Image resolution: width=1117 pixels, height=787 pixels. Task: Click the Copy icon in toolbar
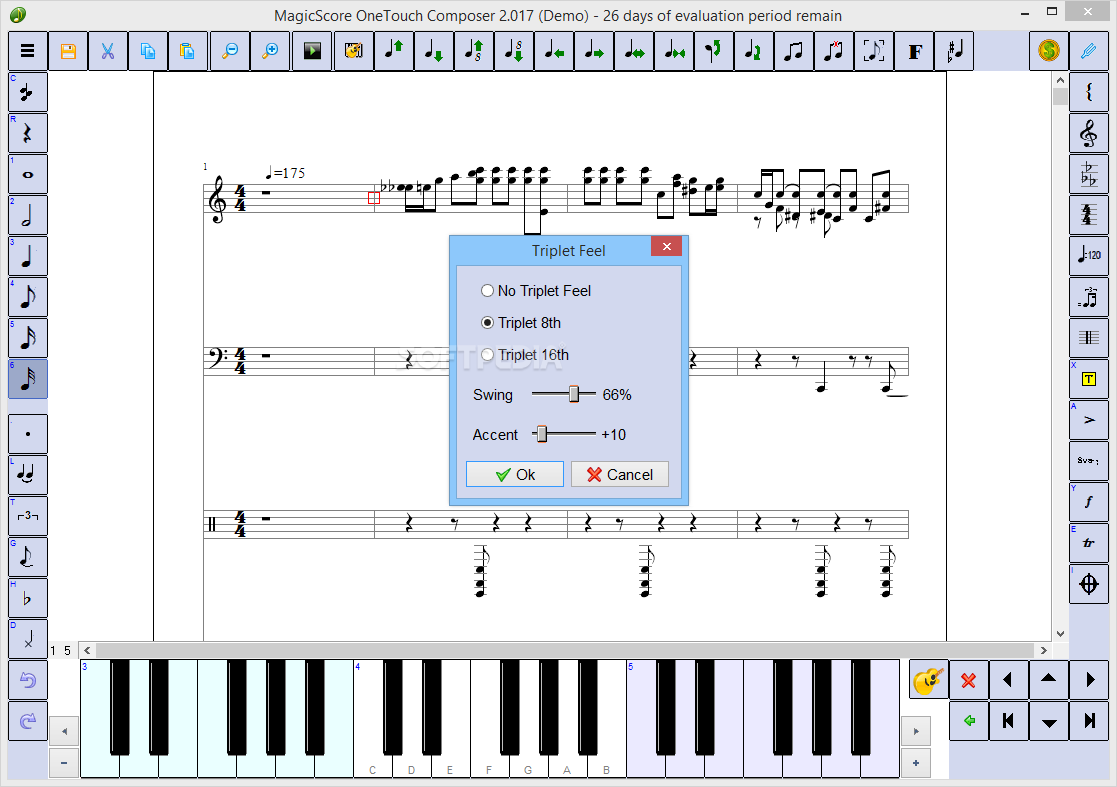(147, 51)
